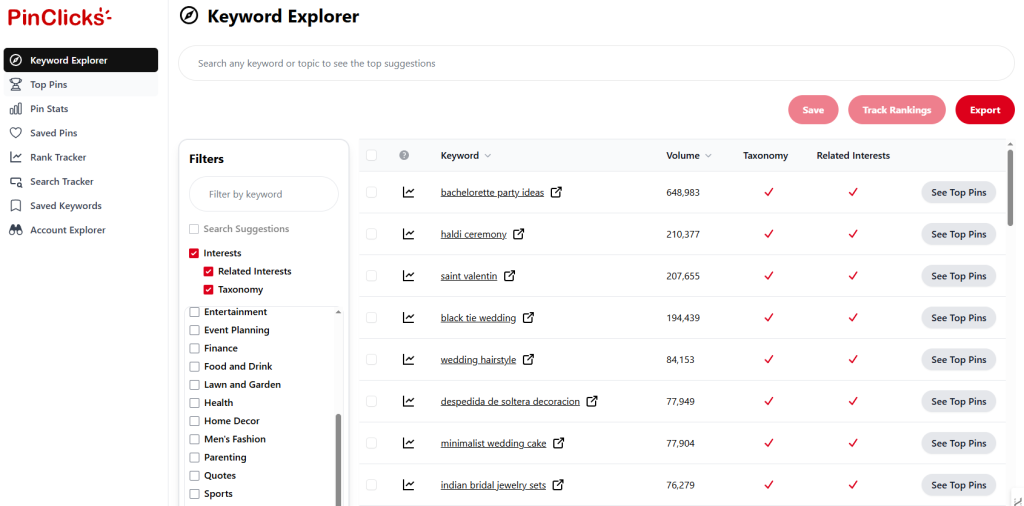Open external link beside despedida de soltera decoracion
The image size is (1024, 506).
click(592, 402)
